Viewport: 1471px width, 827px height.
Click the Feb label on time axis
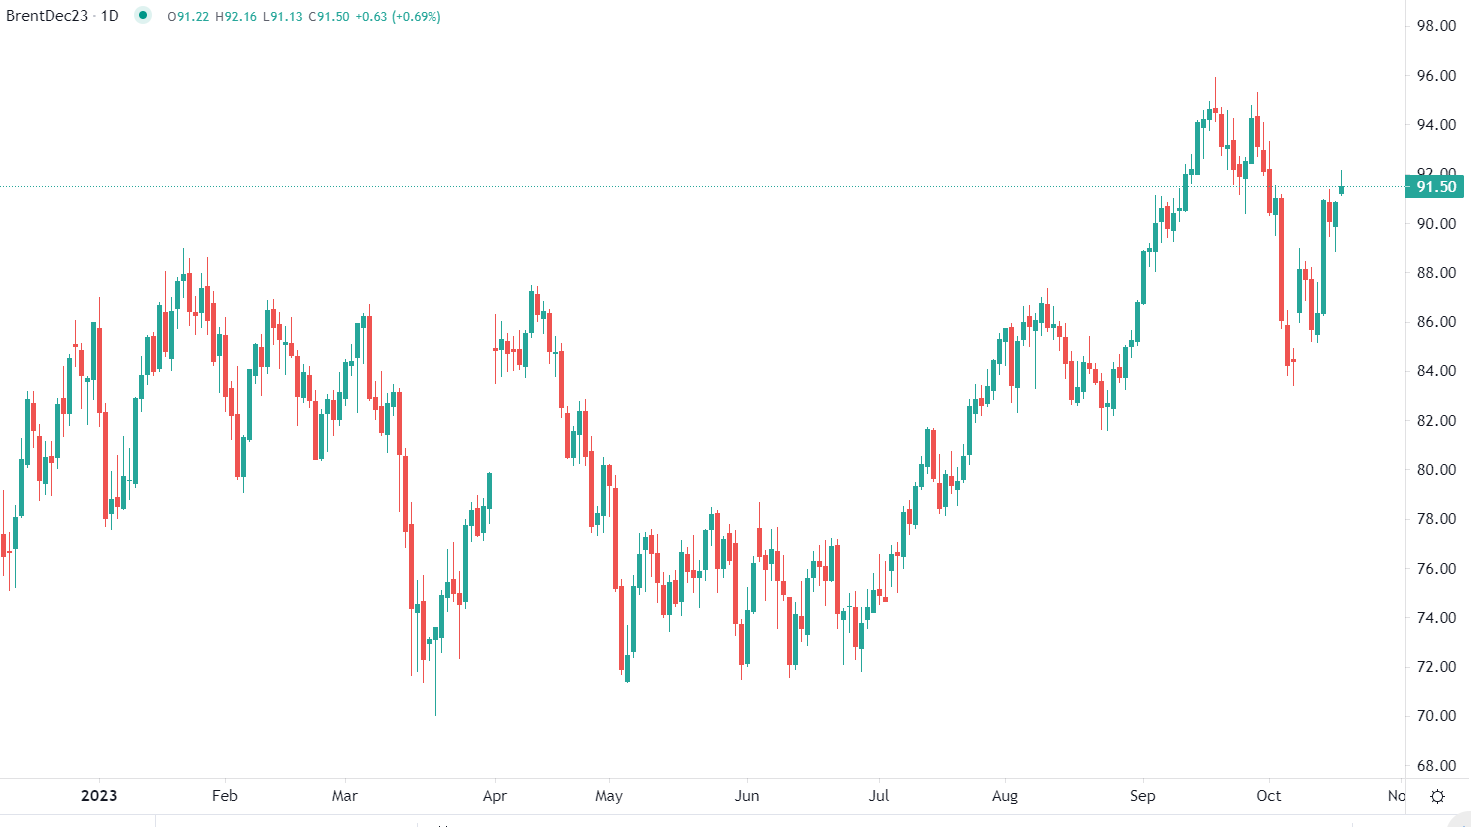point(225,796)
